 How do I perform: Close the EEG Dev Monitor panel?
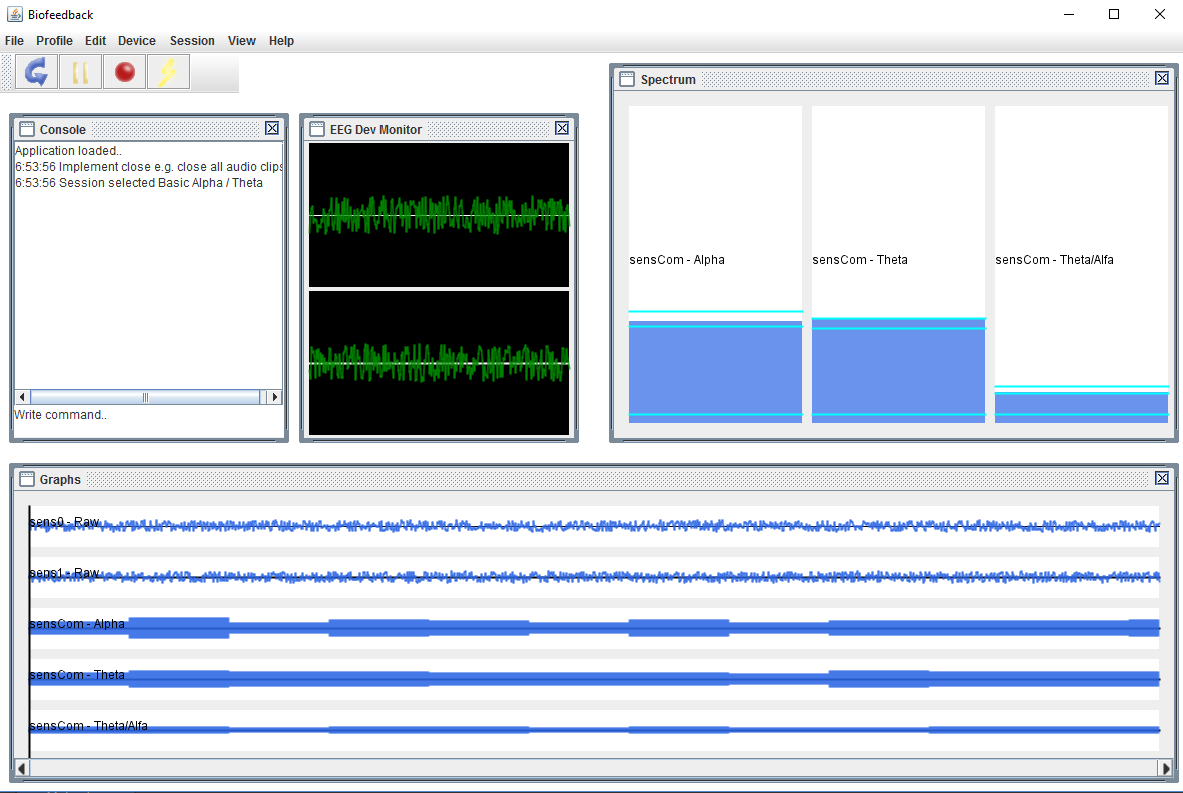(562, 128)
